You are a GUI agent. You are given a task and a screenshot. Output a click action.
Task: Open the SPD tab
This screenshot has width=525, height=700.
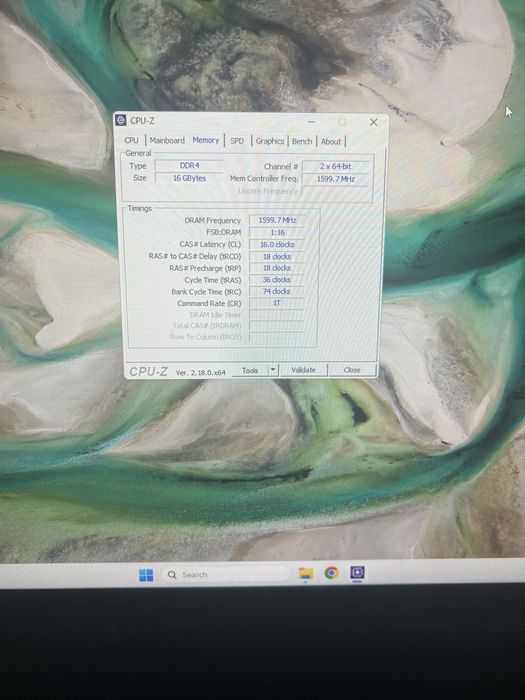pyautogui.click(x=237, y=141)
